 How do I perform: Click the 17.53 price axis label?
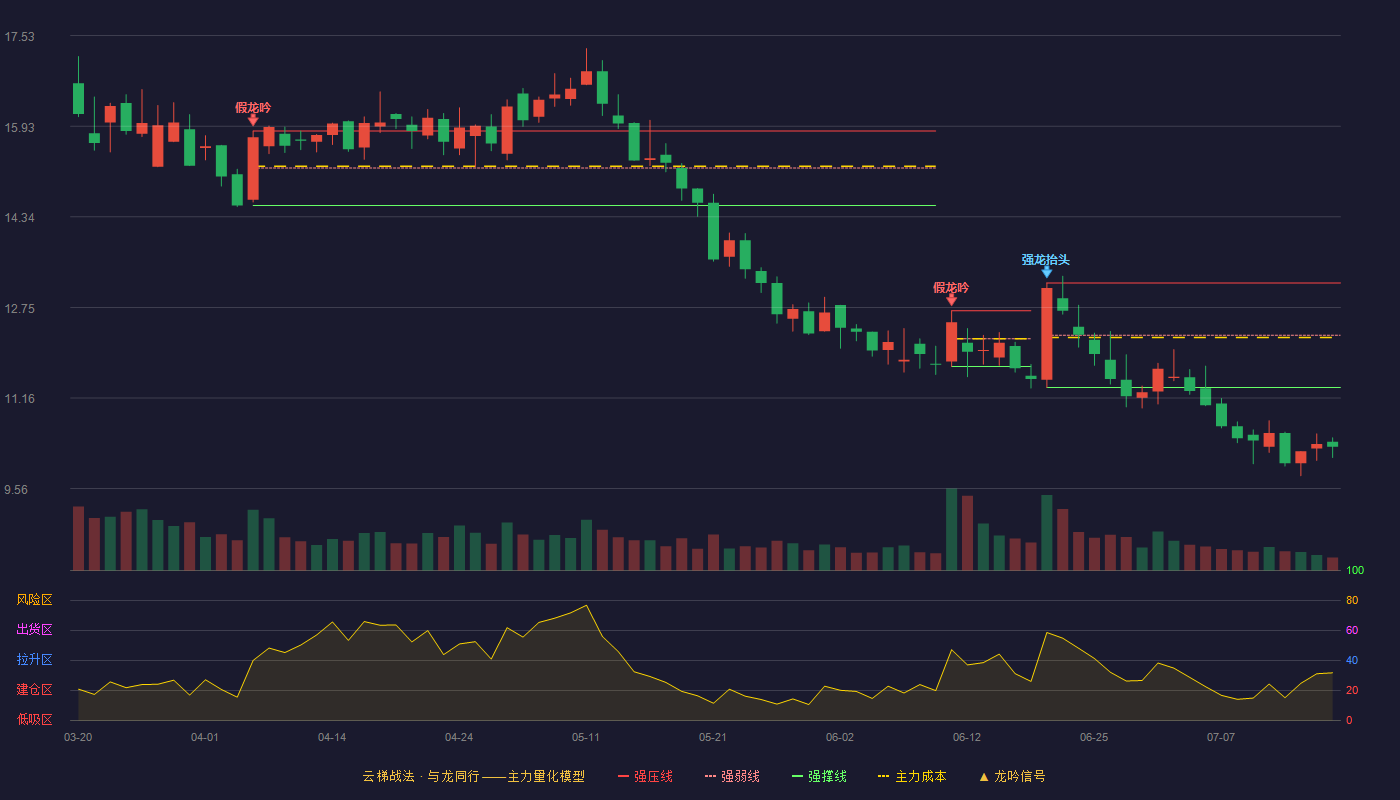20,37
